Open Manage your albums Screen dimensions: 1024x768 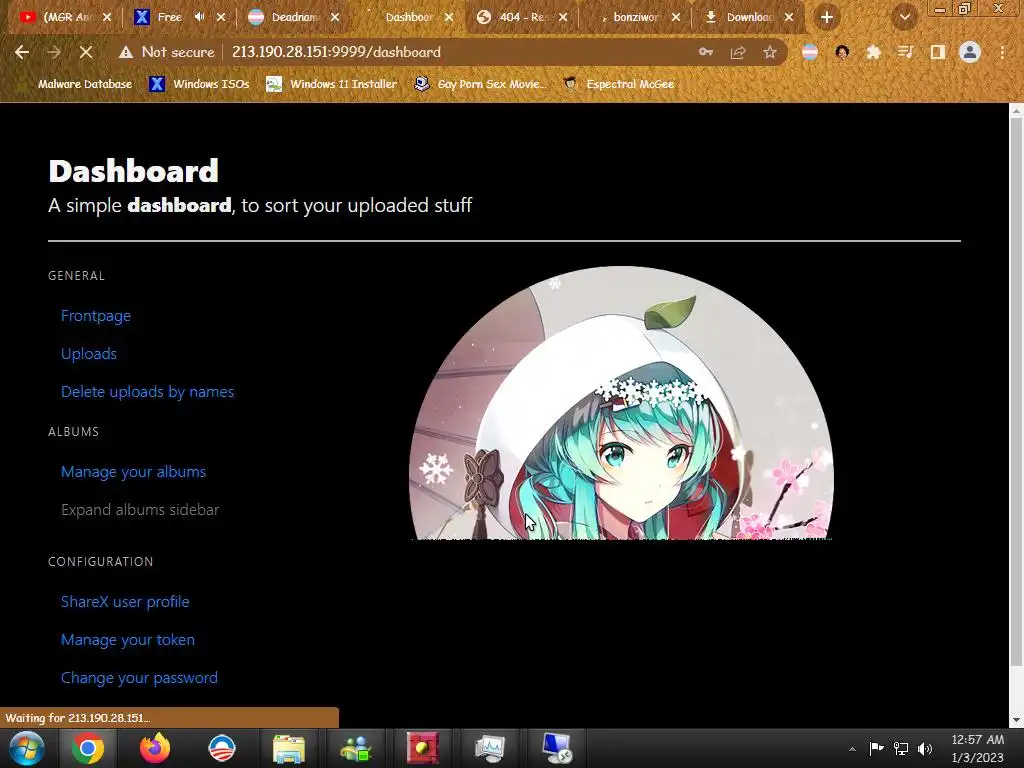133,472
